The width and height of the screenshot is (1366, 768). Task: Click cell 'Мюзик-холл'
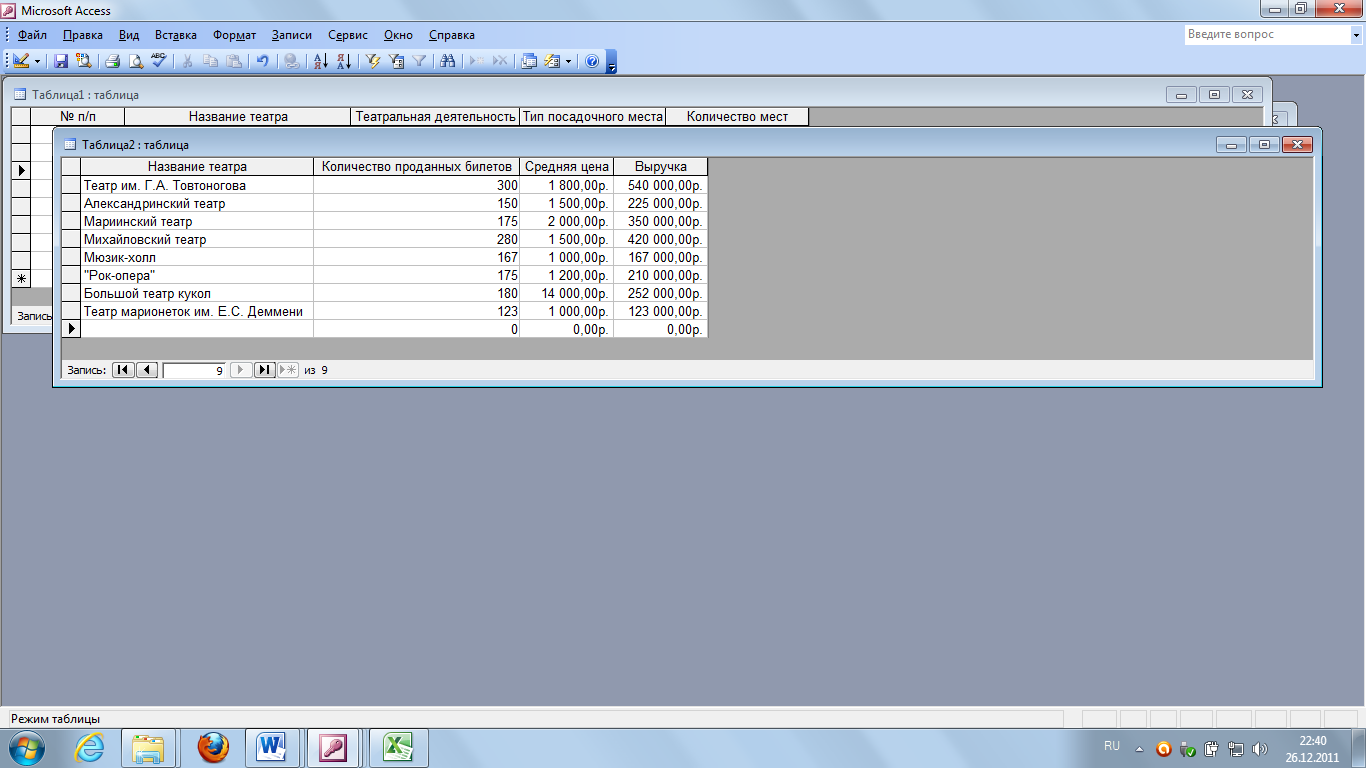click(x=197, y=257)
